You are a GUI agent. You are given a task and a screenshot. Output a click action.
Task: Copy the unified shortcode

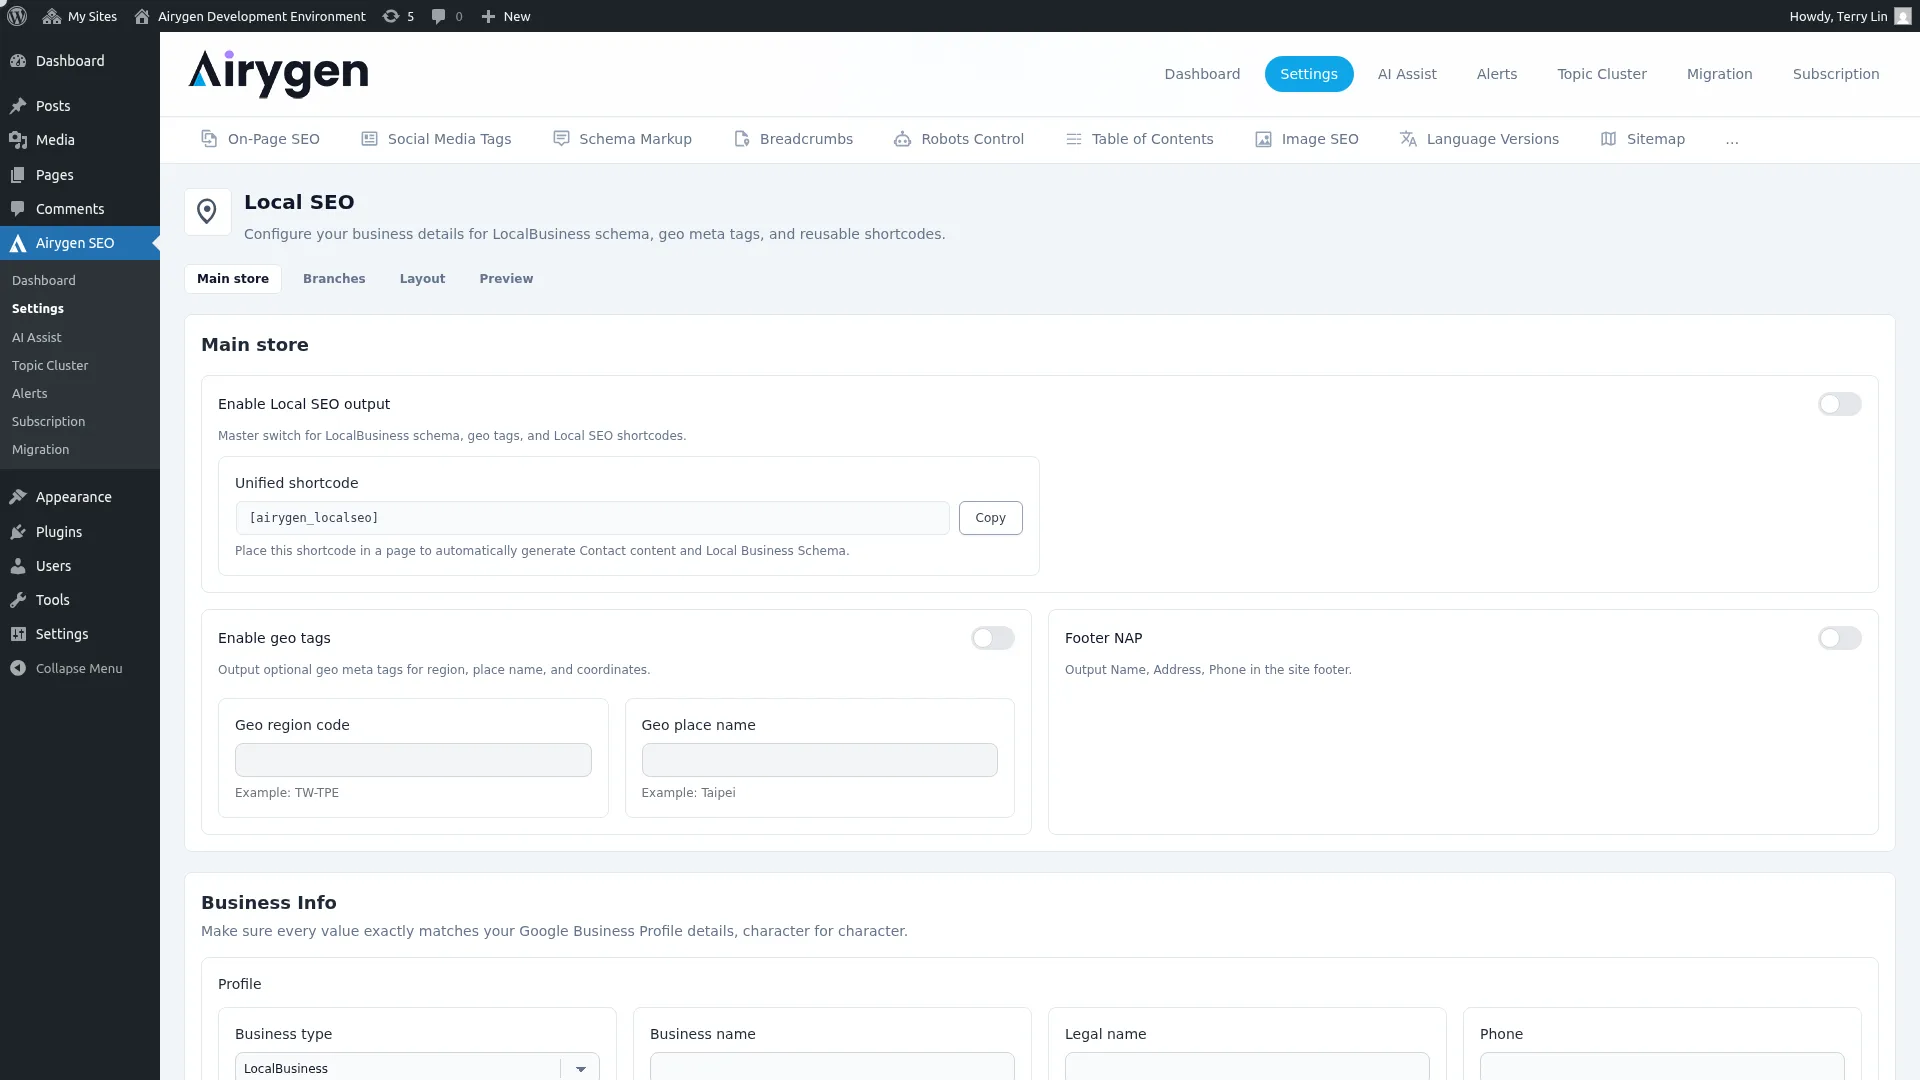click(x=991, y=518)
